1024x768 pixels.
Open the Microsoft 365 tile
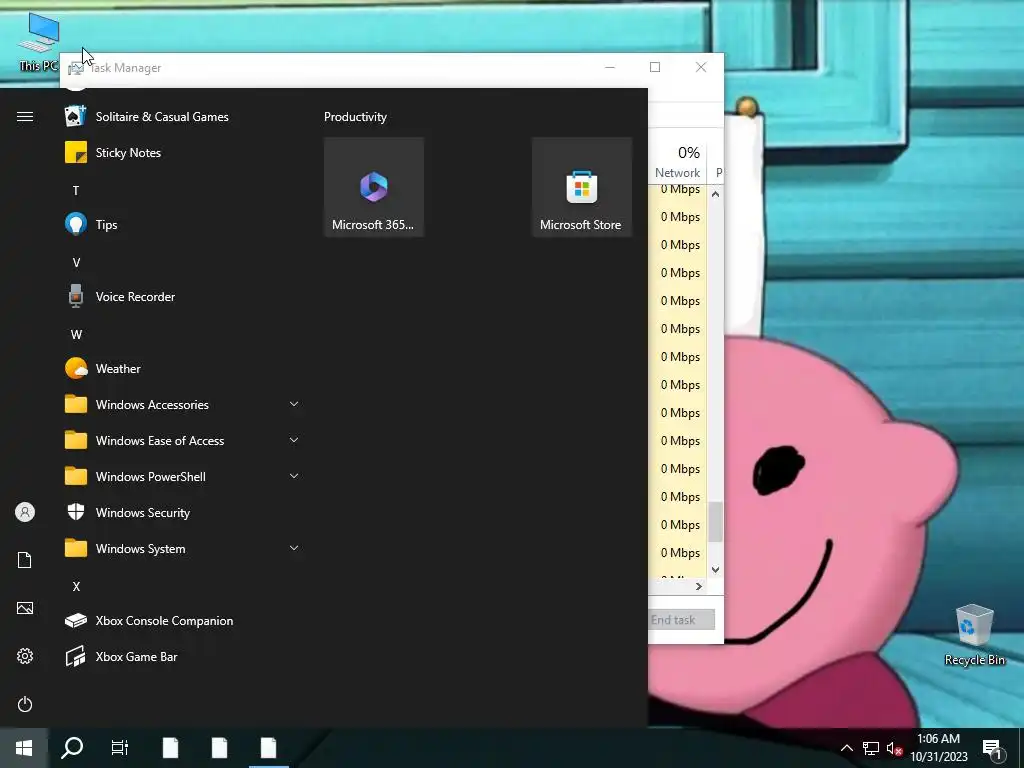[374, 187]
